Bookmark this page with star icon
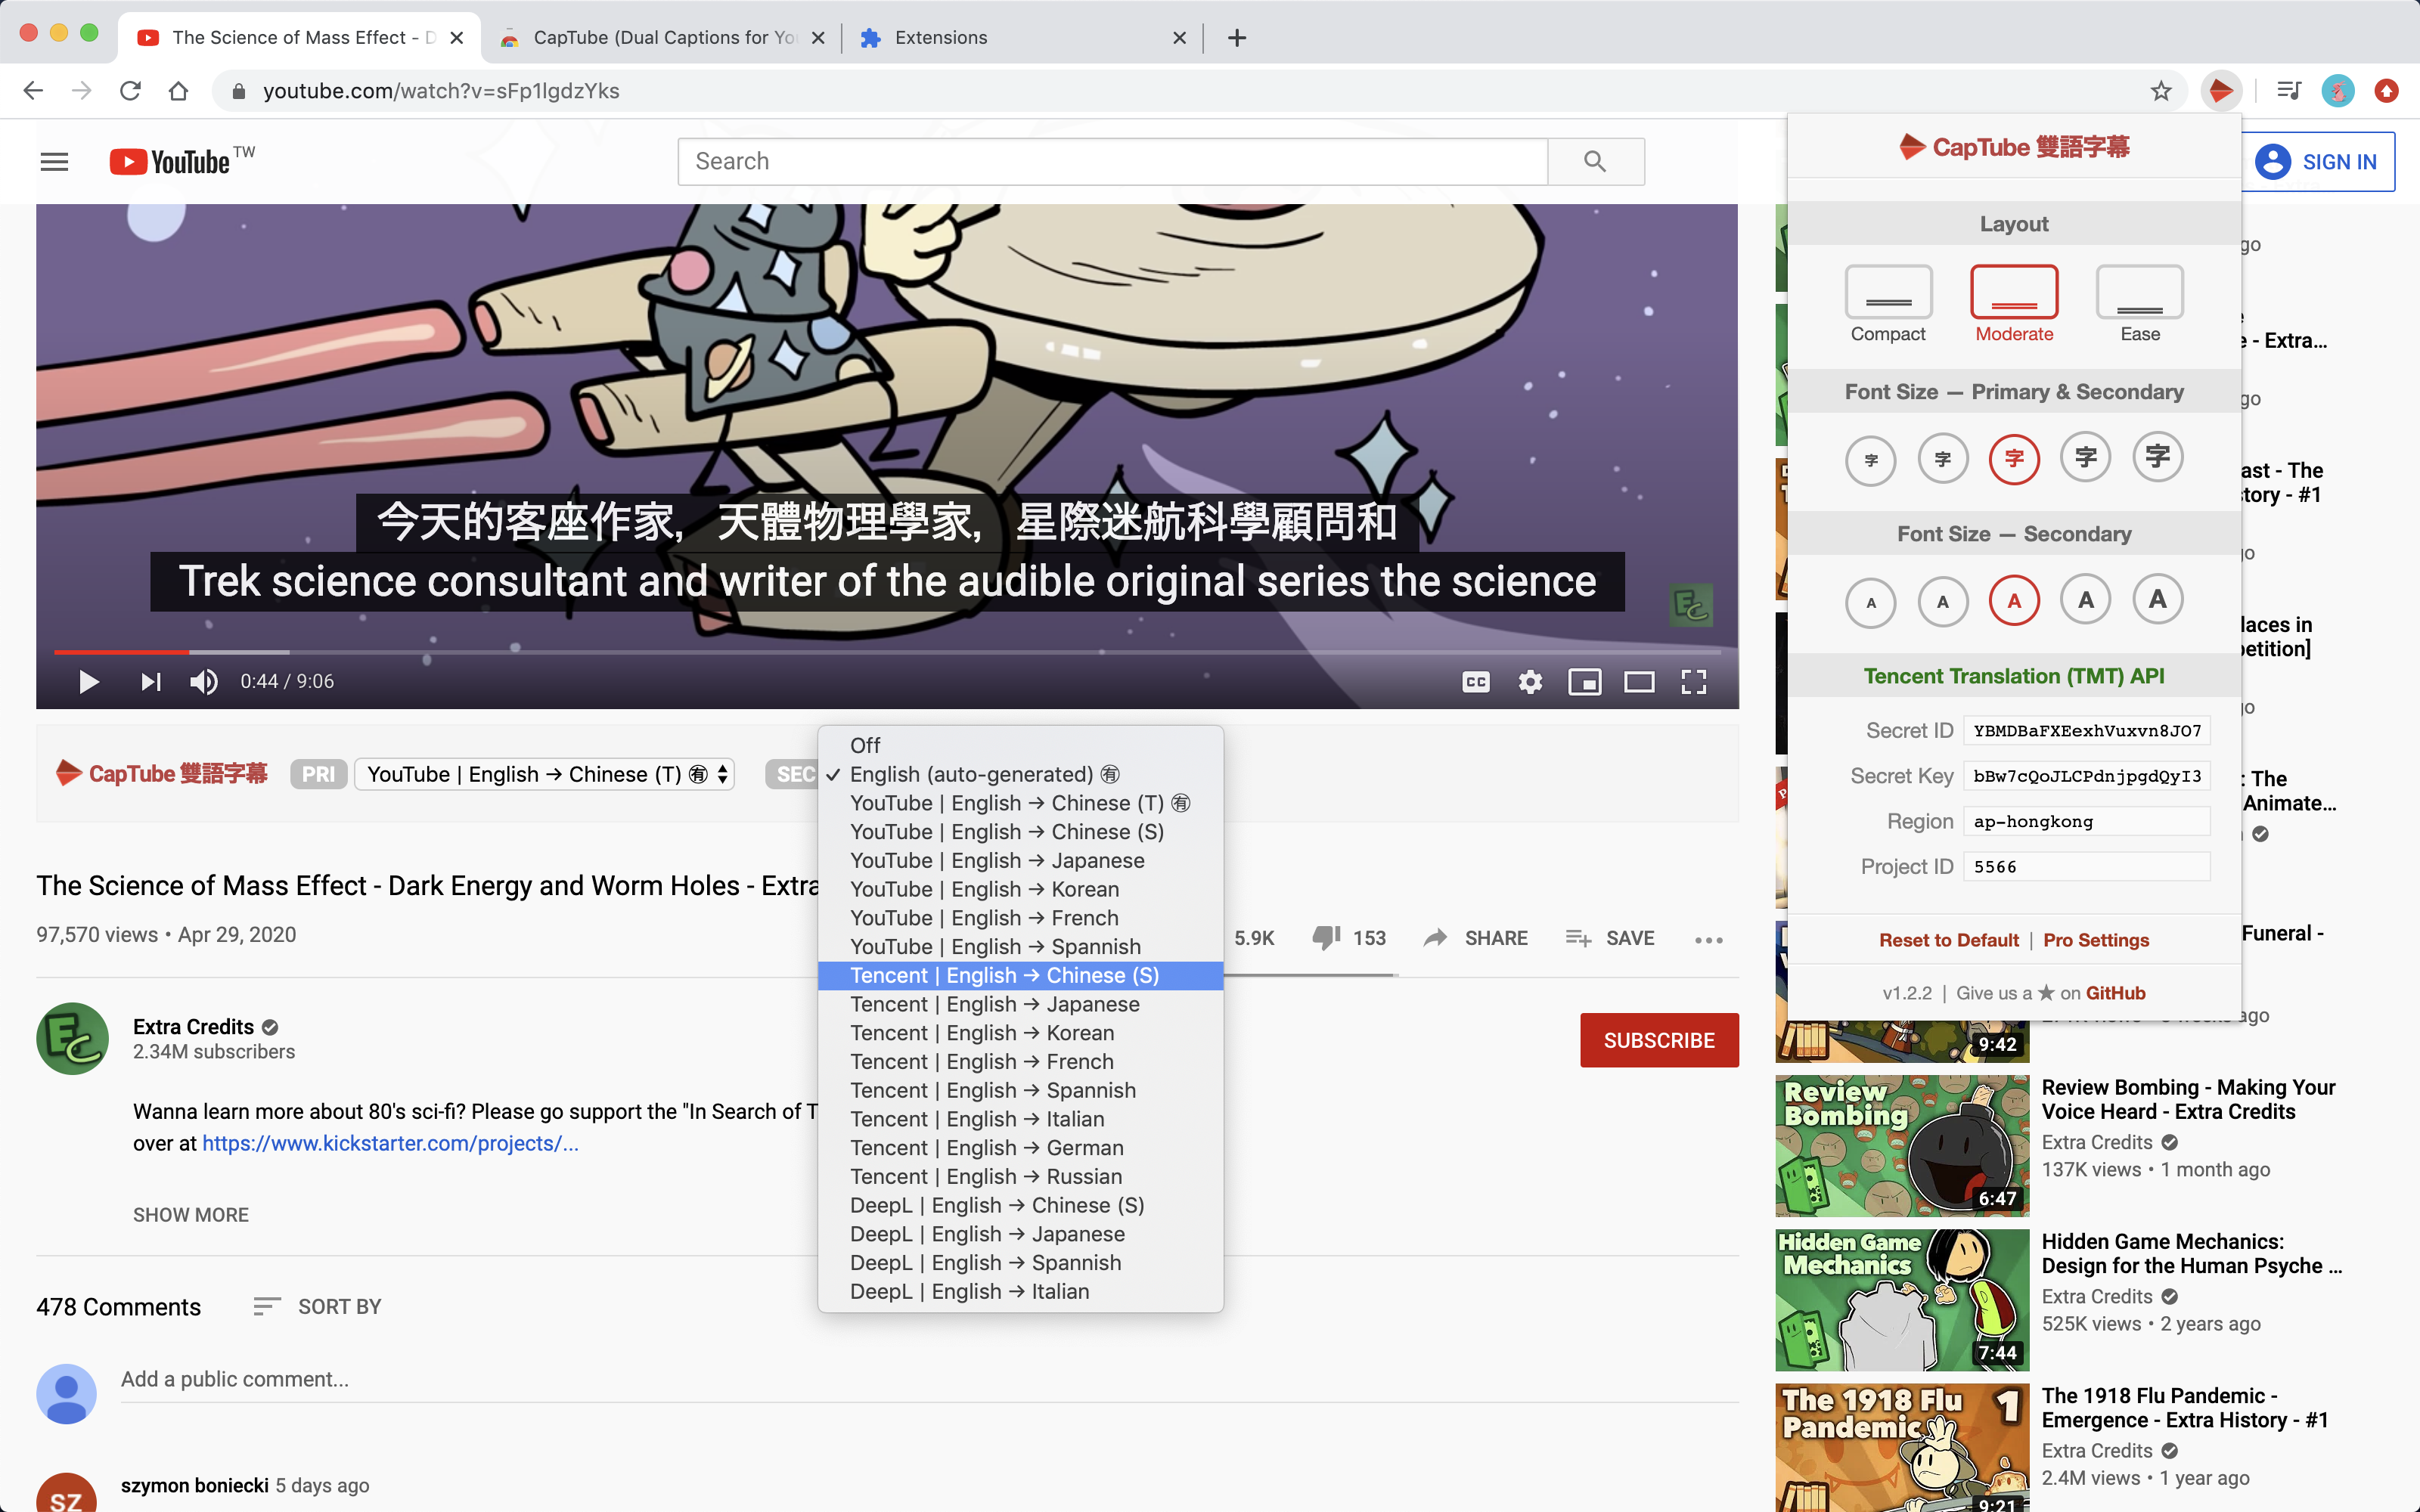Viewport: 2420px width, 1512px height. 2160,91
